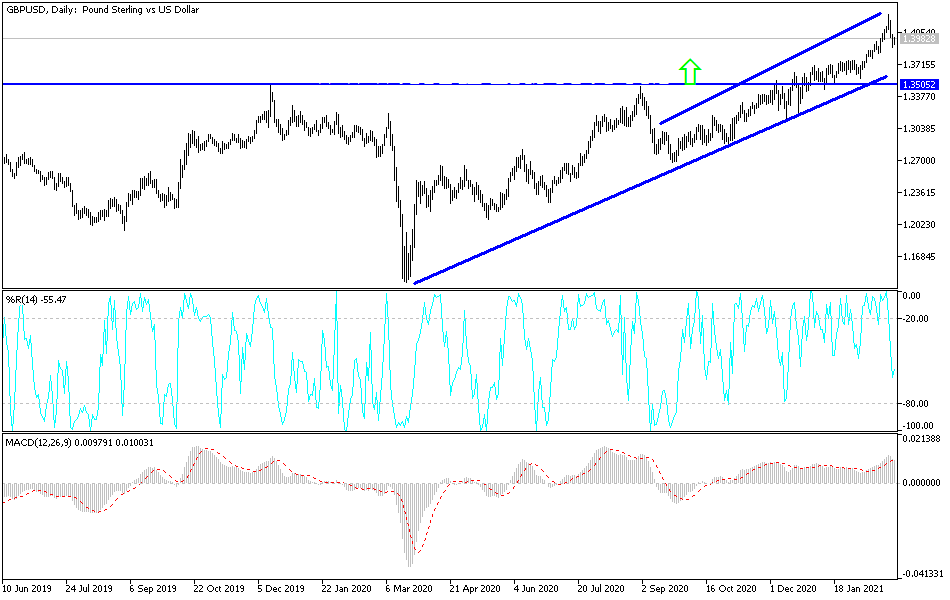Click the 1.16845 value on the price scale
This screenshot has width=950, height=600.
(x=916, y=256)
